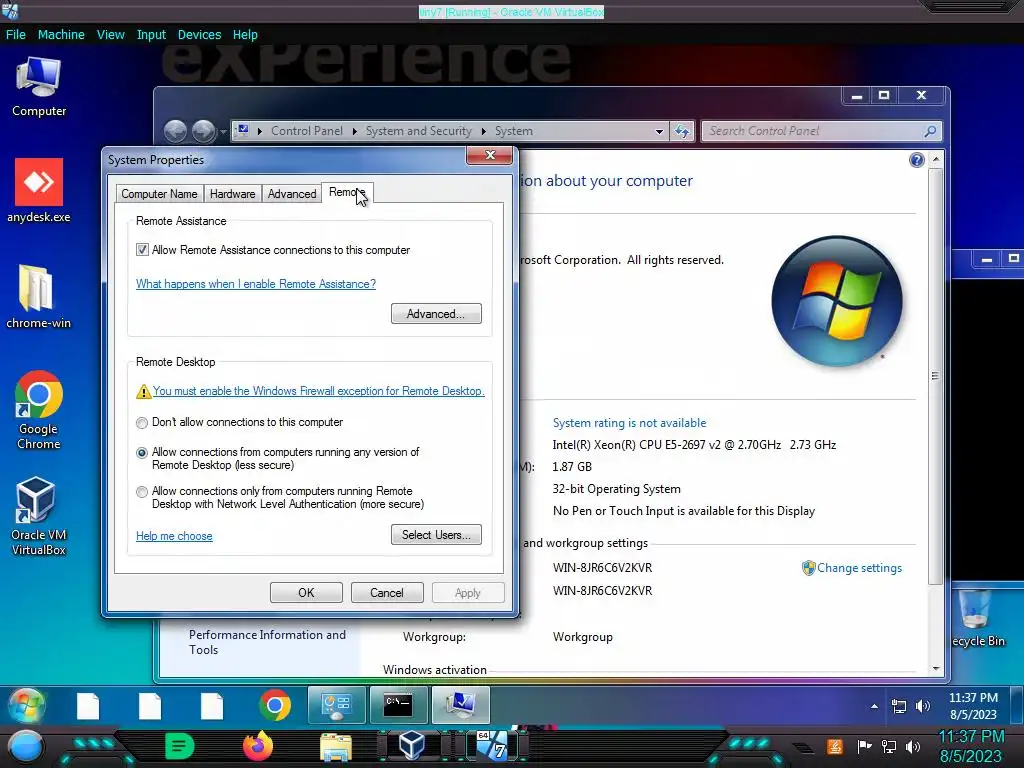Image resolution: width=1024 pixels, height=768 pixels.
Task: Click the refresh button beside address bar
Action: (x=682, y=131)
